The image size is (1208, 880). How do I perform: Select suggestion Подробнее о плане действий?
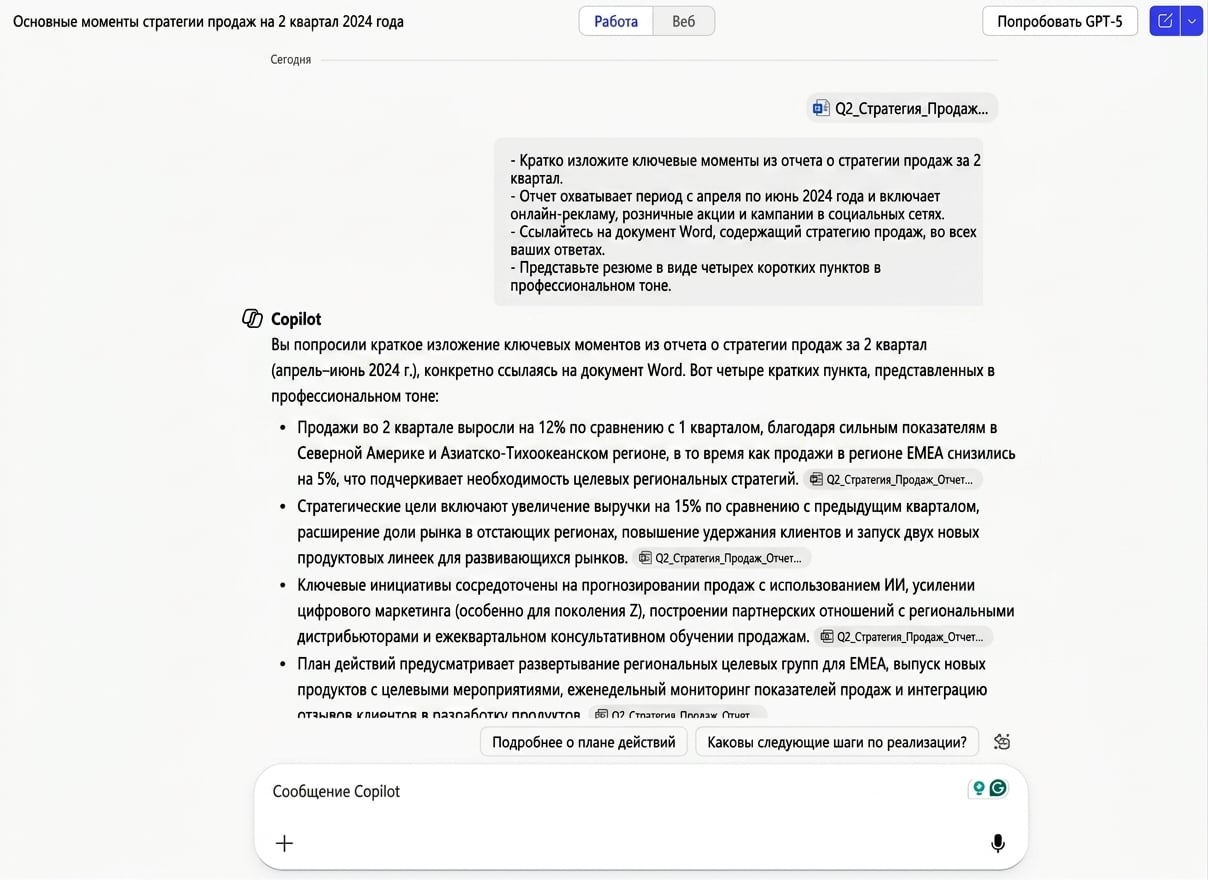coord(584,742)
